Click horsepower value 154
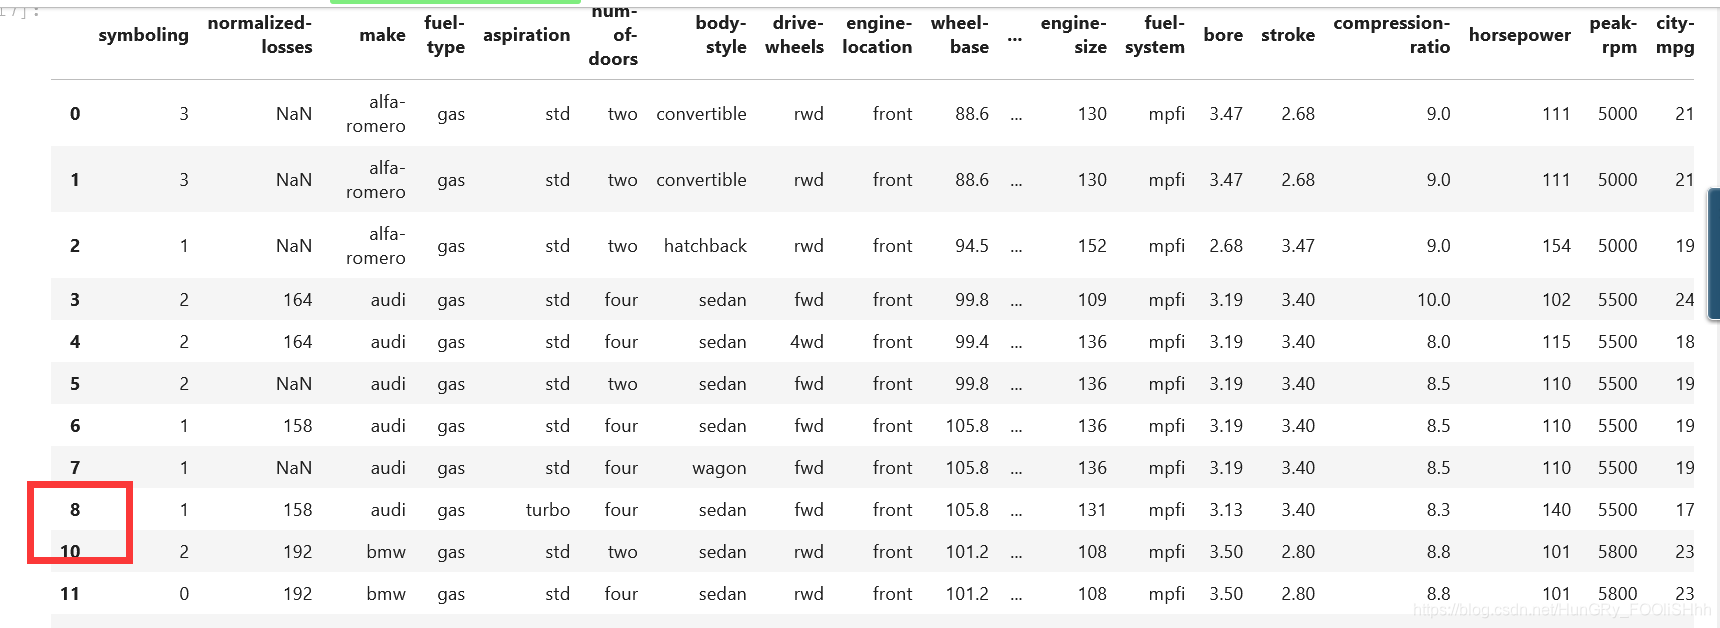This screenshot has height=628, width=1720. tap(1556, 246)
